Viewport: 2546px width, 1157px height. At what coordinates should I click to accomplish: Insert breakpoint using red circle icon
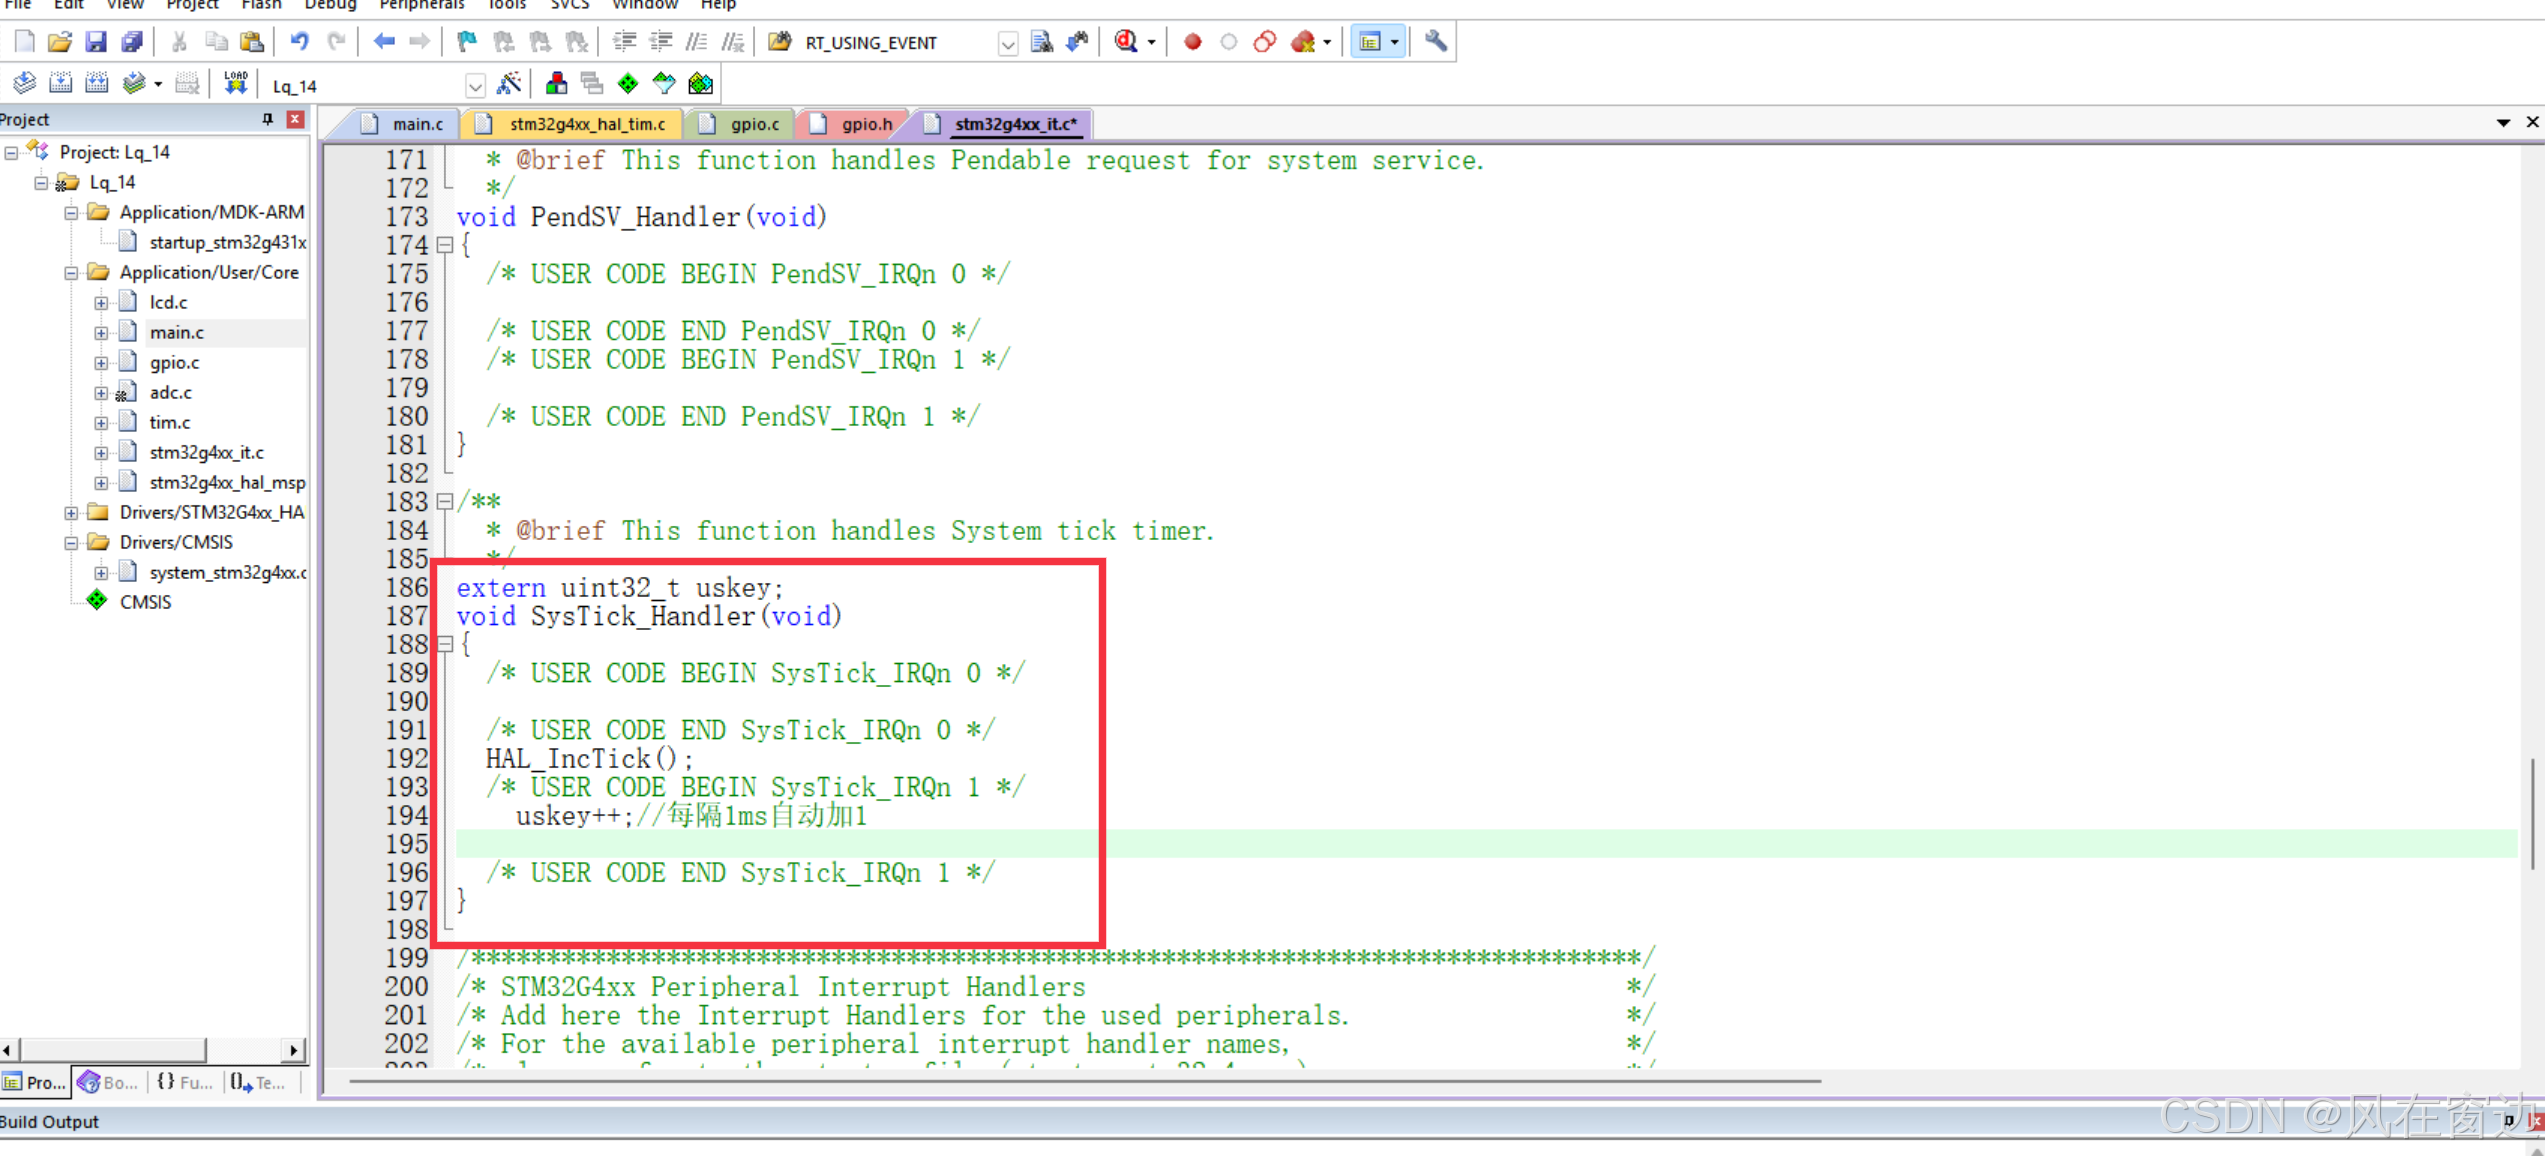pyautogui.click(x=1192, y=42)
